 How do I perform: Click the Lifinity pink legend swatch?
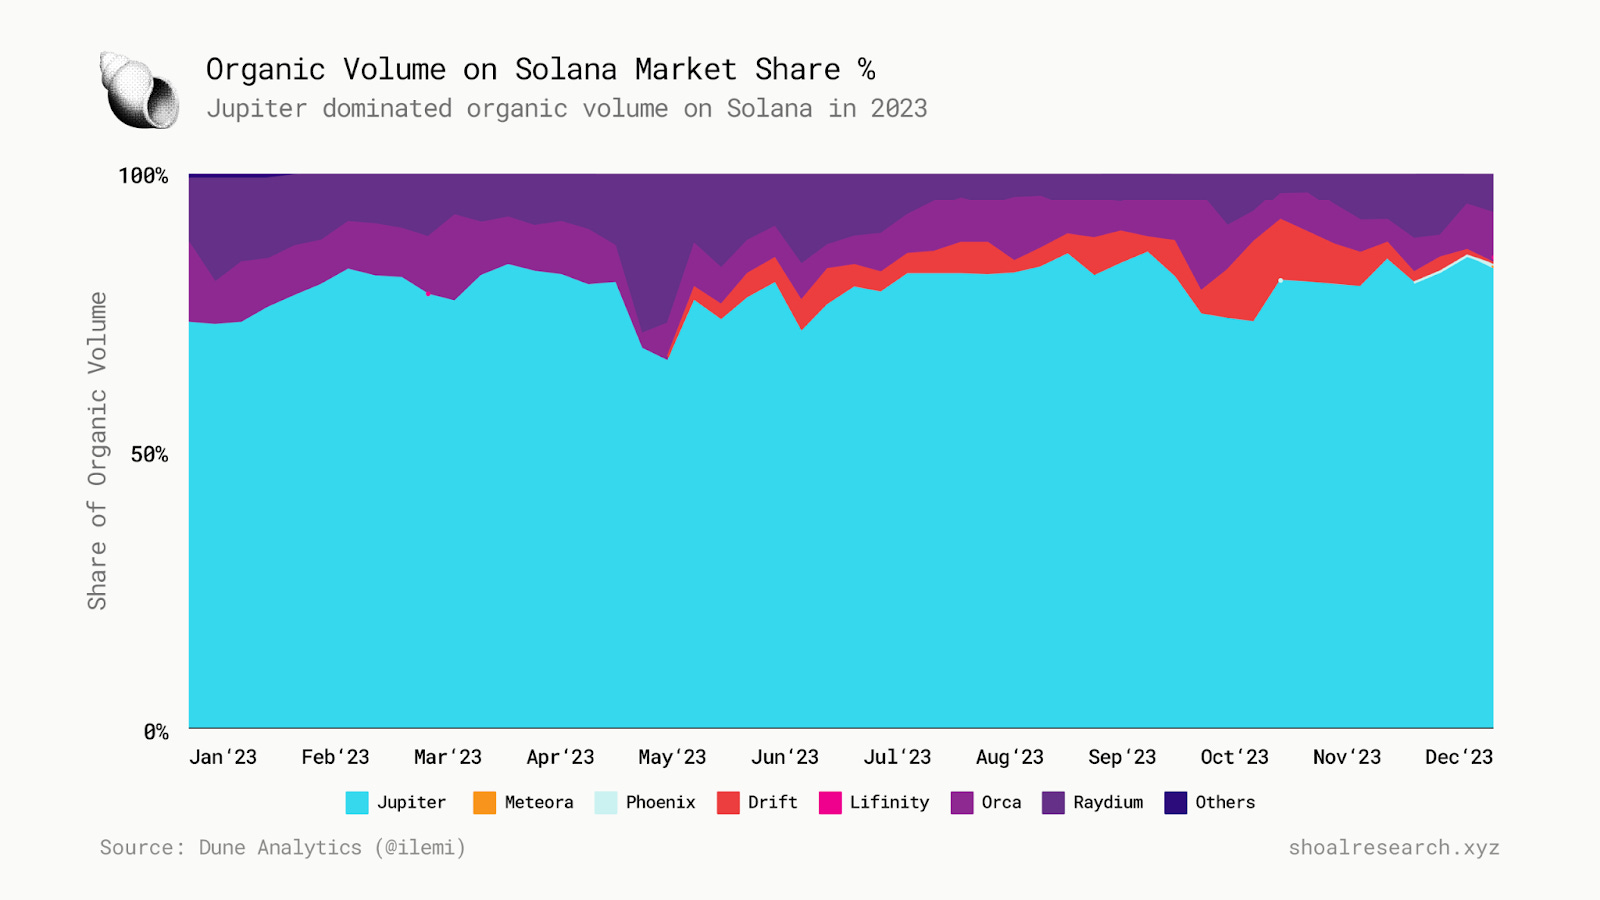click(830, 802)
